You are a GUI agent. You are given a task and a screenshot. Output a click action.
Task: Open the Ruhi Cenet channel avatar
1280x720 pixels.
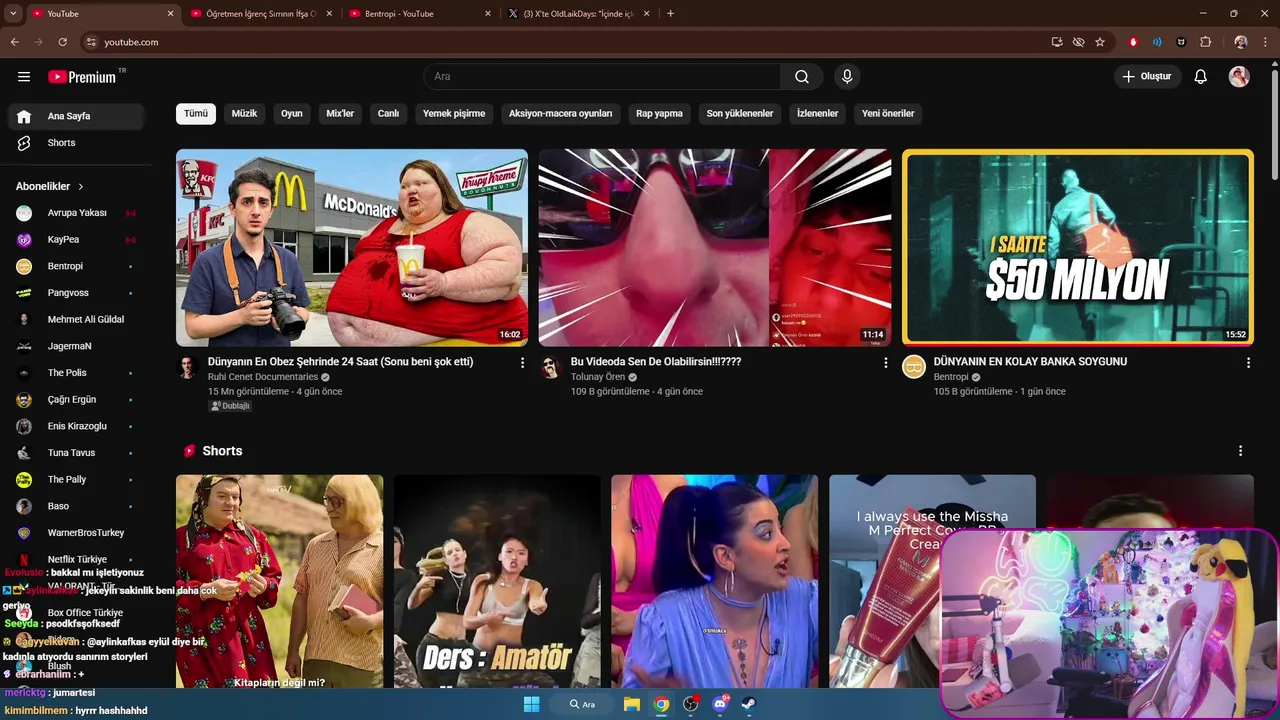(x=188, y=367)
